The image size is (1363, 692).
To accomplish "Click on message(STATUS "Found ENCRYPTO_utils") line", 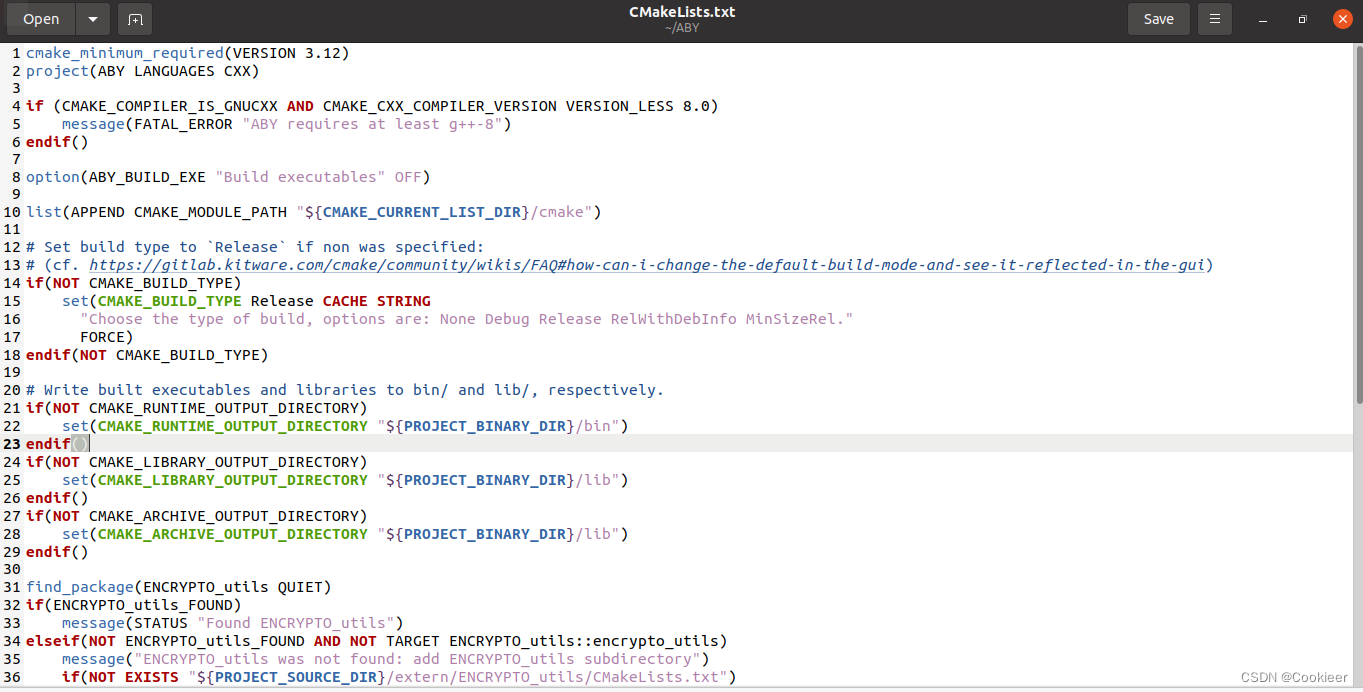I will click(x=233, y=623).
